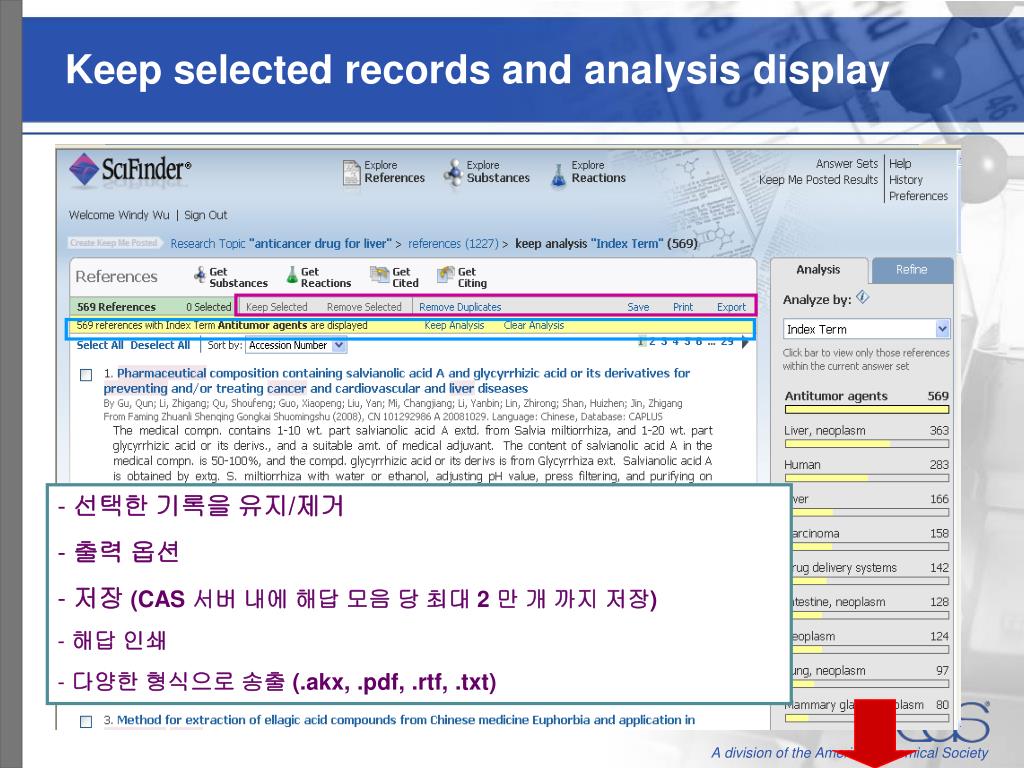
Task: Open Sort by Accession Number dropdown
Action: [296, 345]
